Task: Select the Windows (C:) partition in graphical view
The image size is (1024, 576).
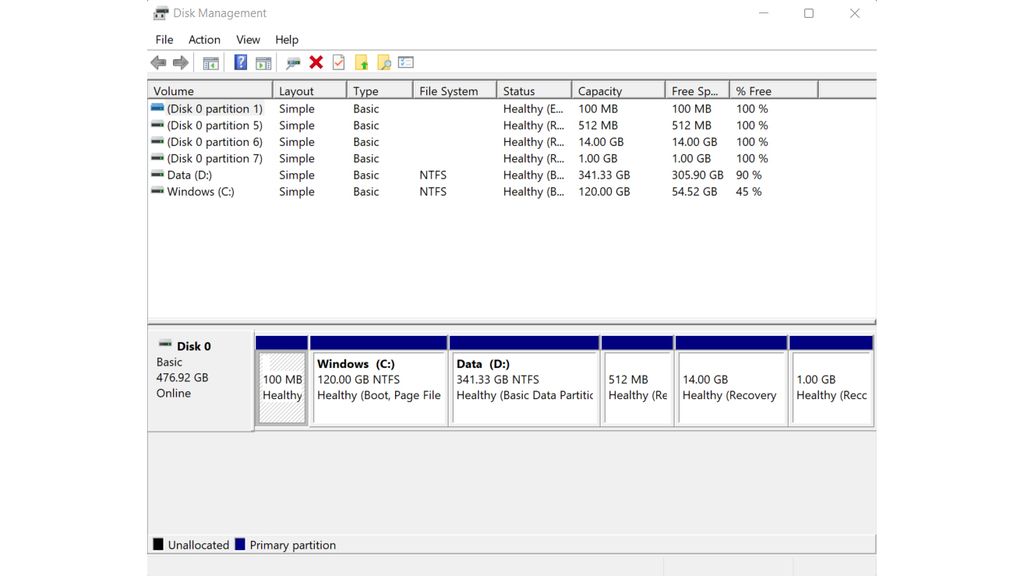Action: point(378,385)
